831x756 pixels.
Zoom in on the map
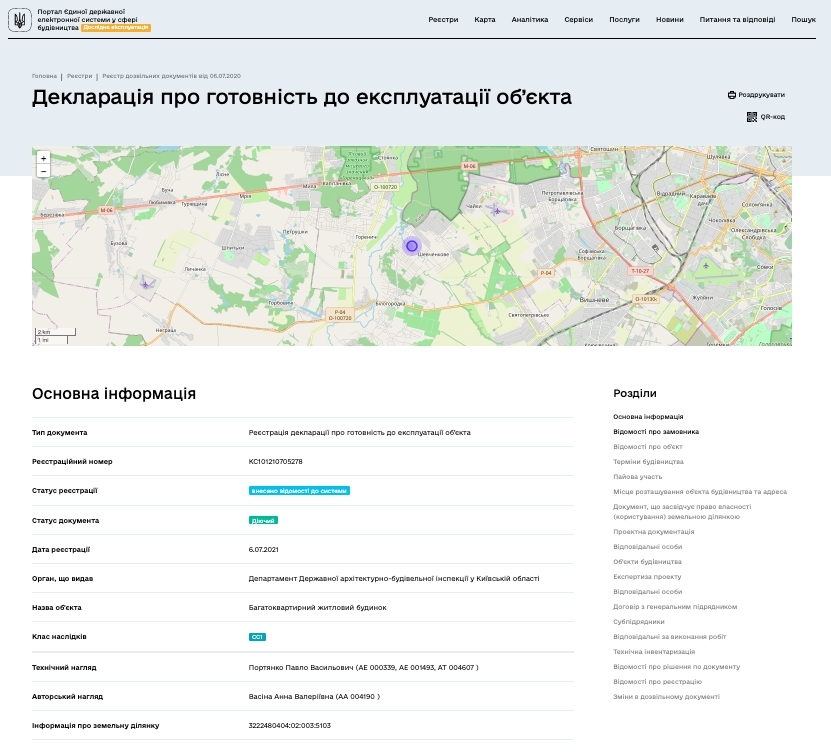click(x=43, y=158)
